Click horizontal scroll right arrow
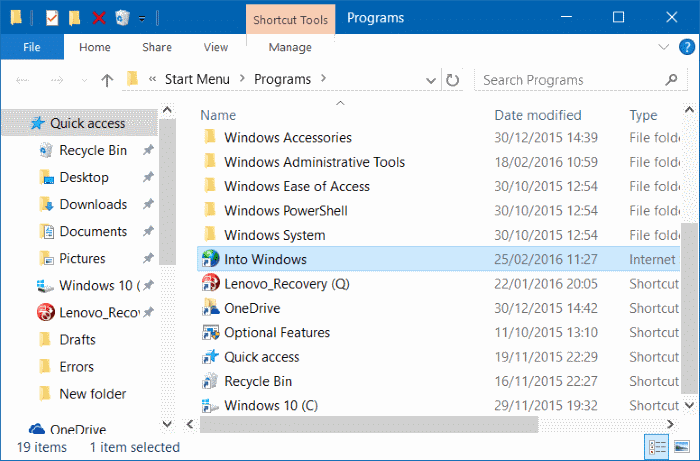The image size is (700, 461). tap(670, 424)
